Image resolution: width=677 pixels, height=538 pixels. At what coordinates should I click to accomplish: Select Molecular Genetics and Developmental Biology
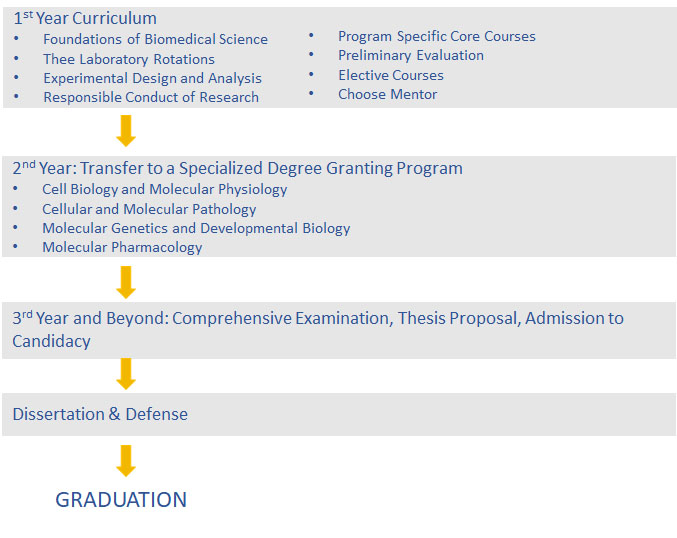pos(196,228)
